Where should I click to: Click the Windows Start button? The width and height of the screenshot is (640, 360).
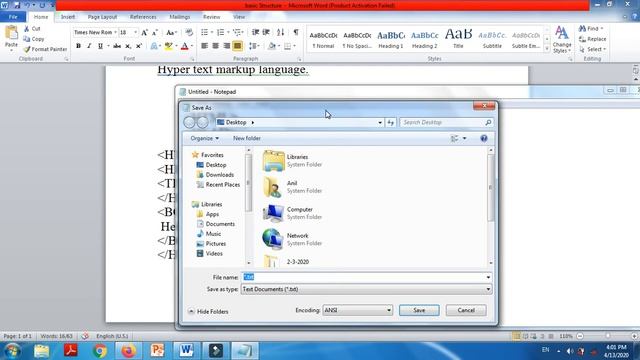pyautogui.click(x=12, y=351)
